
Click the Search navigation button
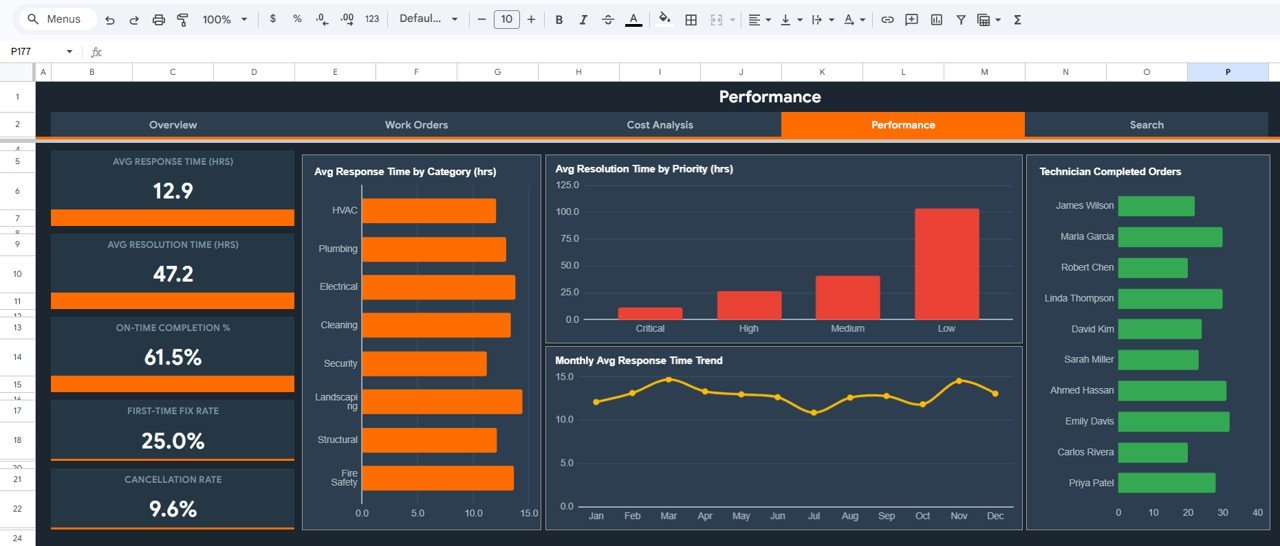1146,125
